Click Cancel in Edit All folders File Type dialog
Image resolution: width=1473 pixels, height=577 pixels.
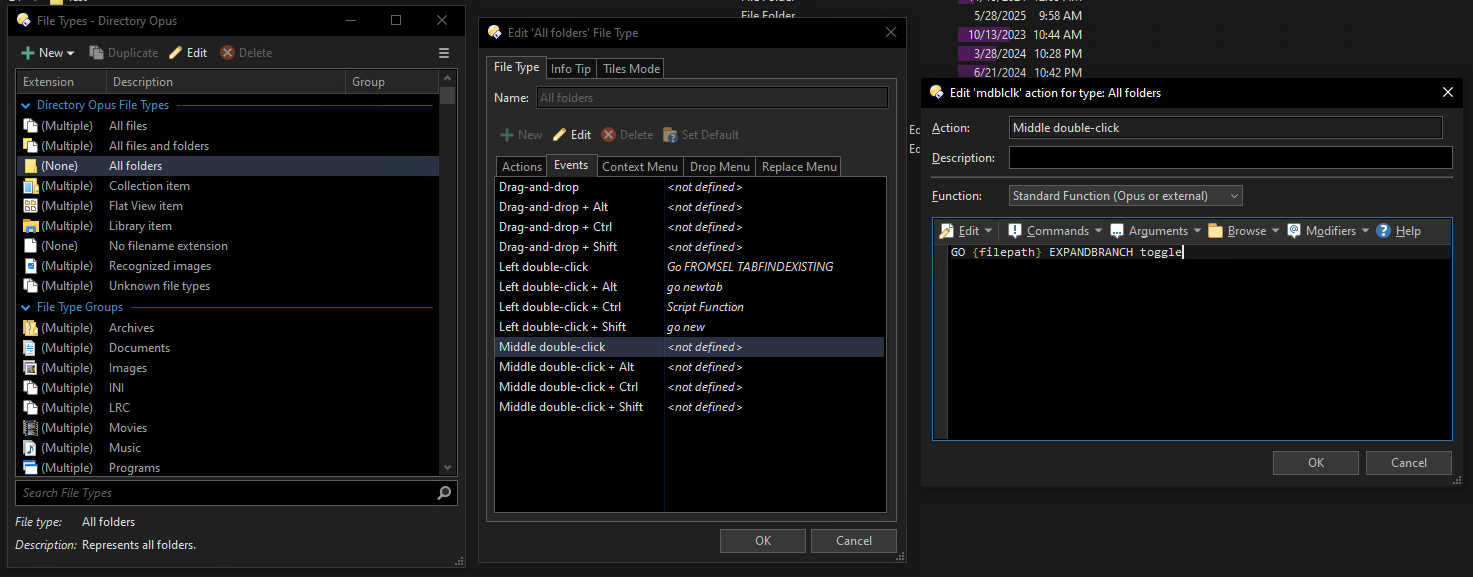point(854,541)
